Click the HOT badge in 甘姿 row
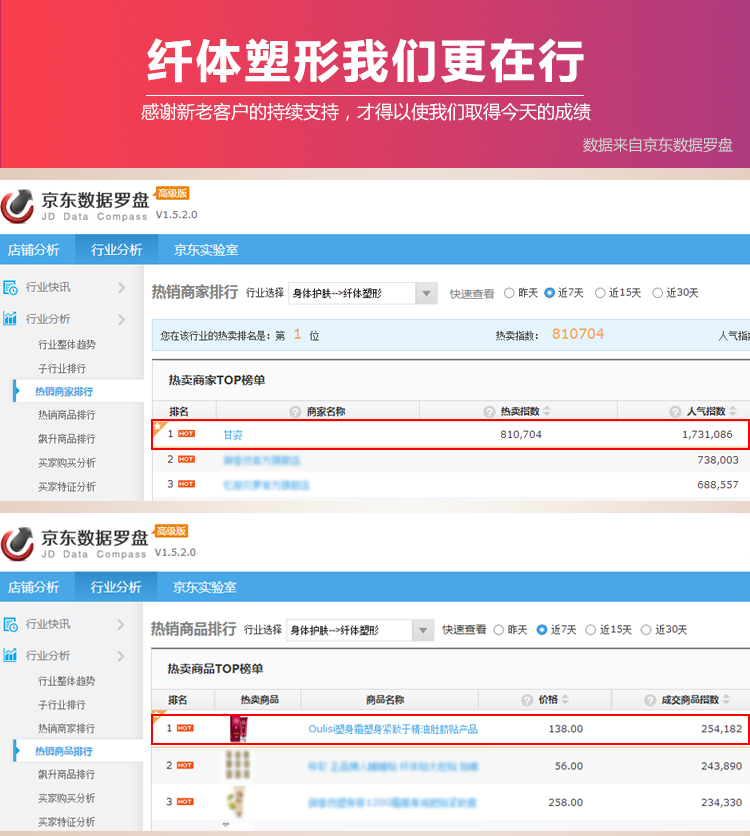The image size is (750, 836). 186,434
